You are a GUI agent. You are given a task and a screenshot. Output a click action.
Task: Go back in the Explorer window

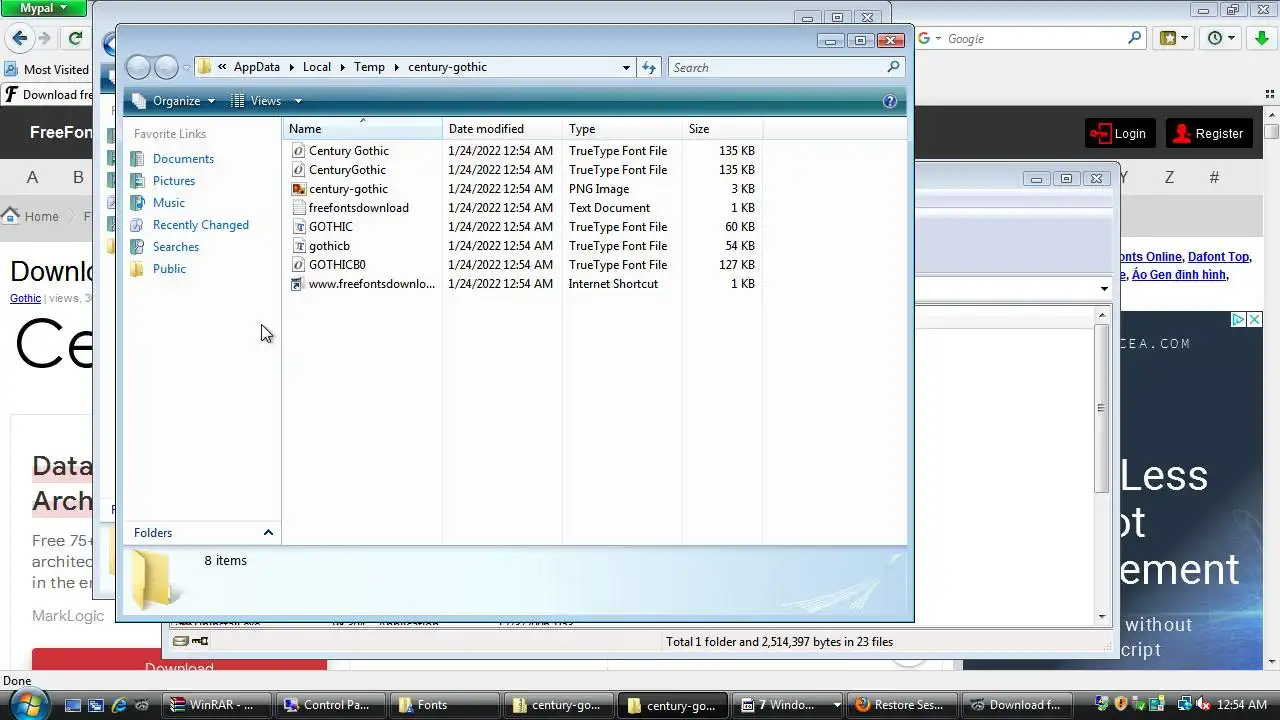[x=138, y=67]
